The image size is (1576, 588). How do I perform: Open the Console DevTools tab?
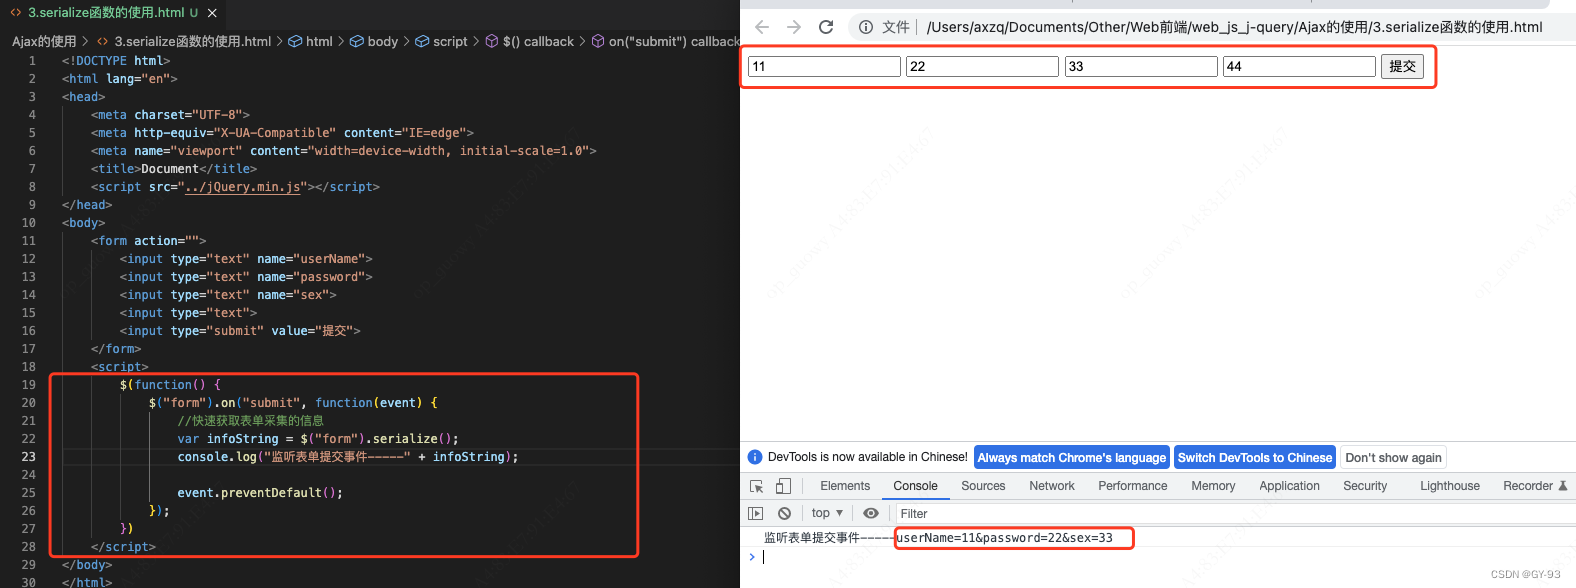915,486
